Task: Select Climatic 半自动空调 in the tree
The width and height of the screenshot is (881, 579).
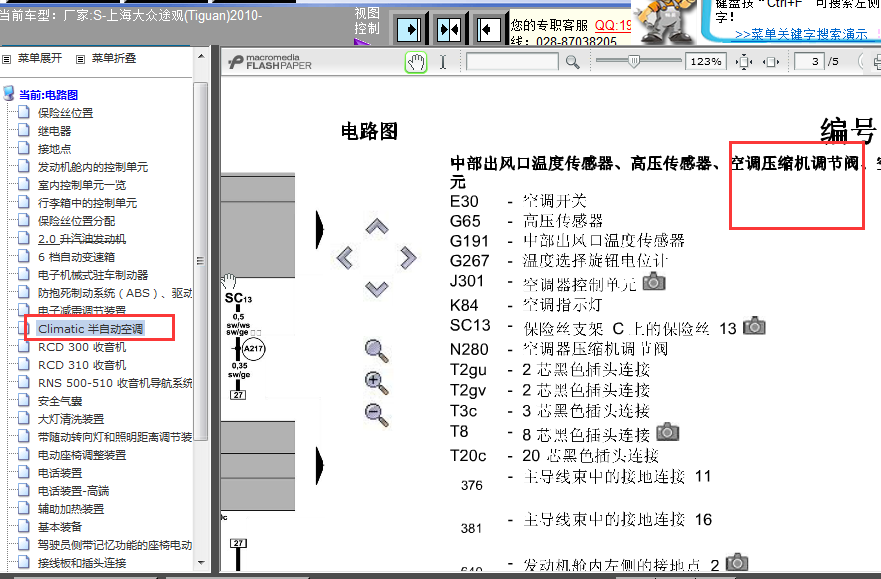Action: pyautogui.click(x=90, y=329)
